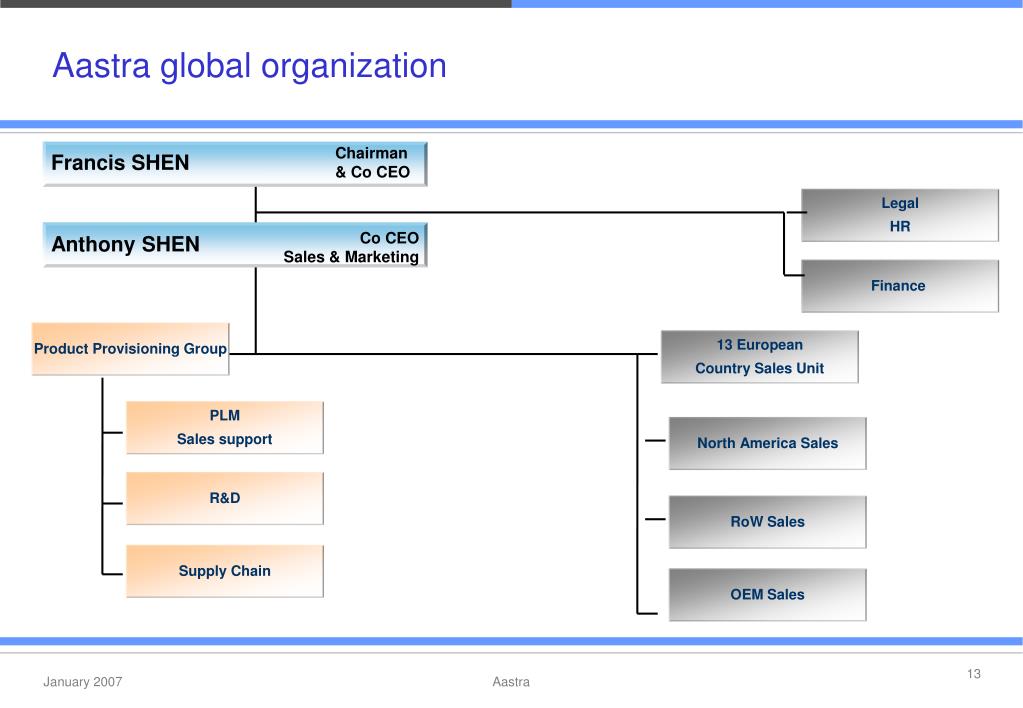Select the Supply Chain box
Viewport: 1023px width, 708px height.
224,571
